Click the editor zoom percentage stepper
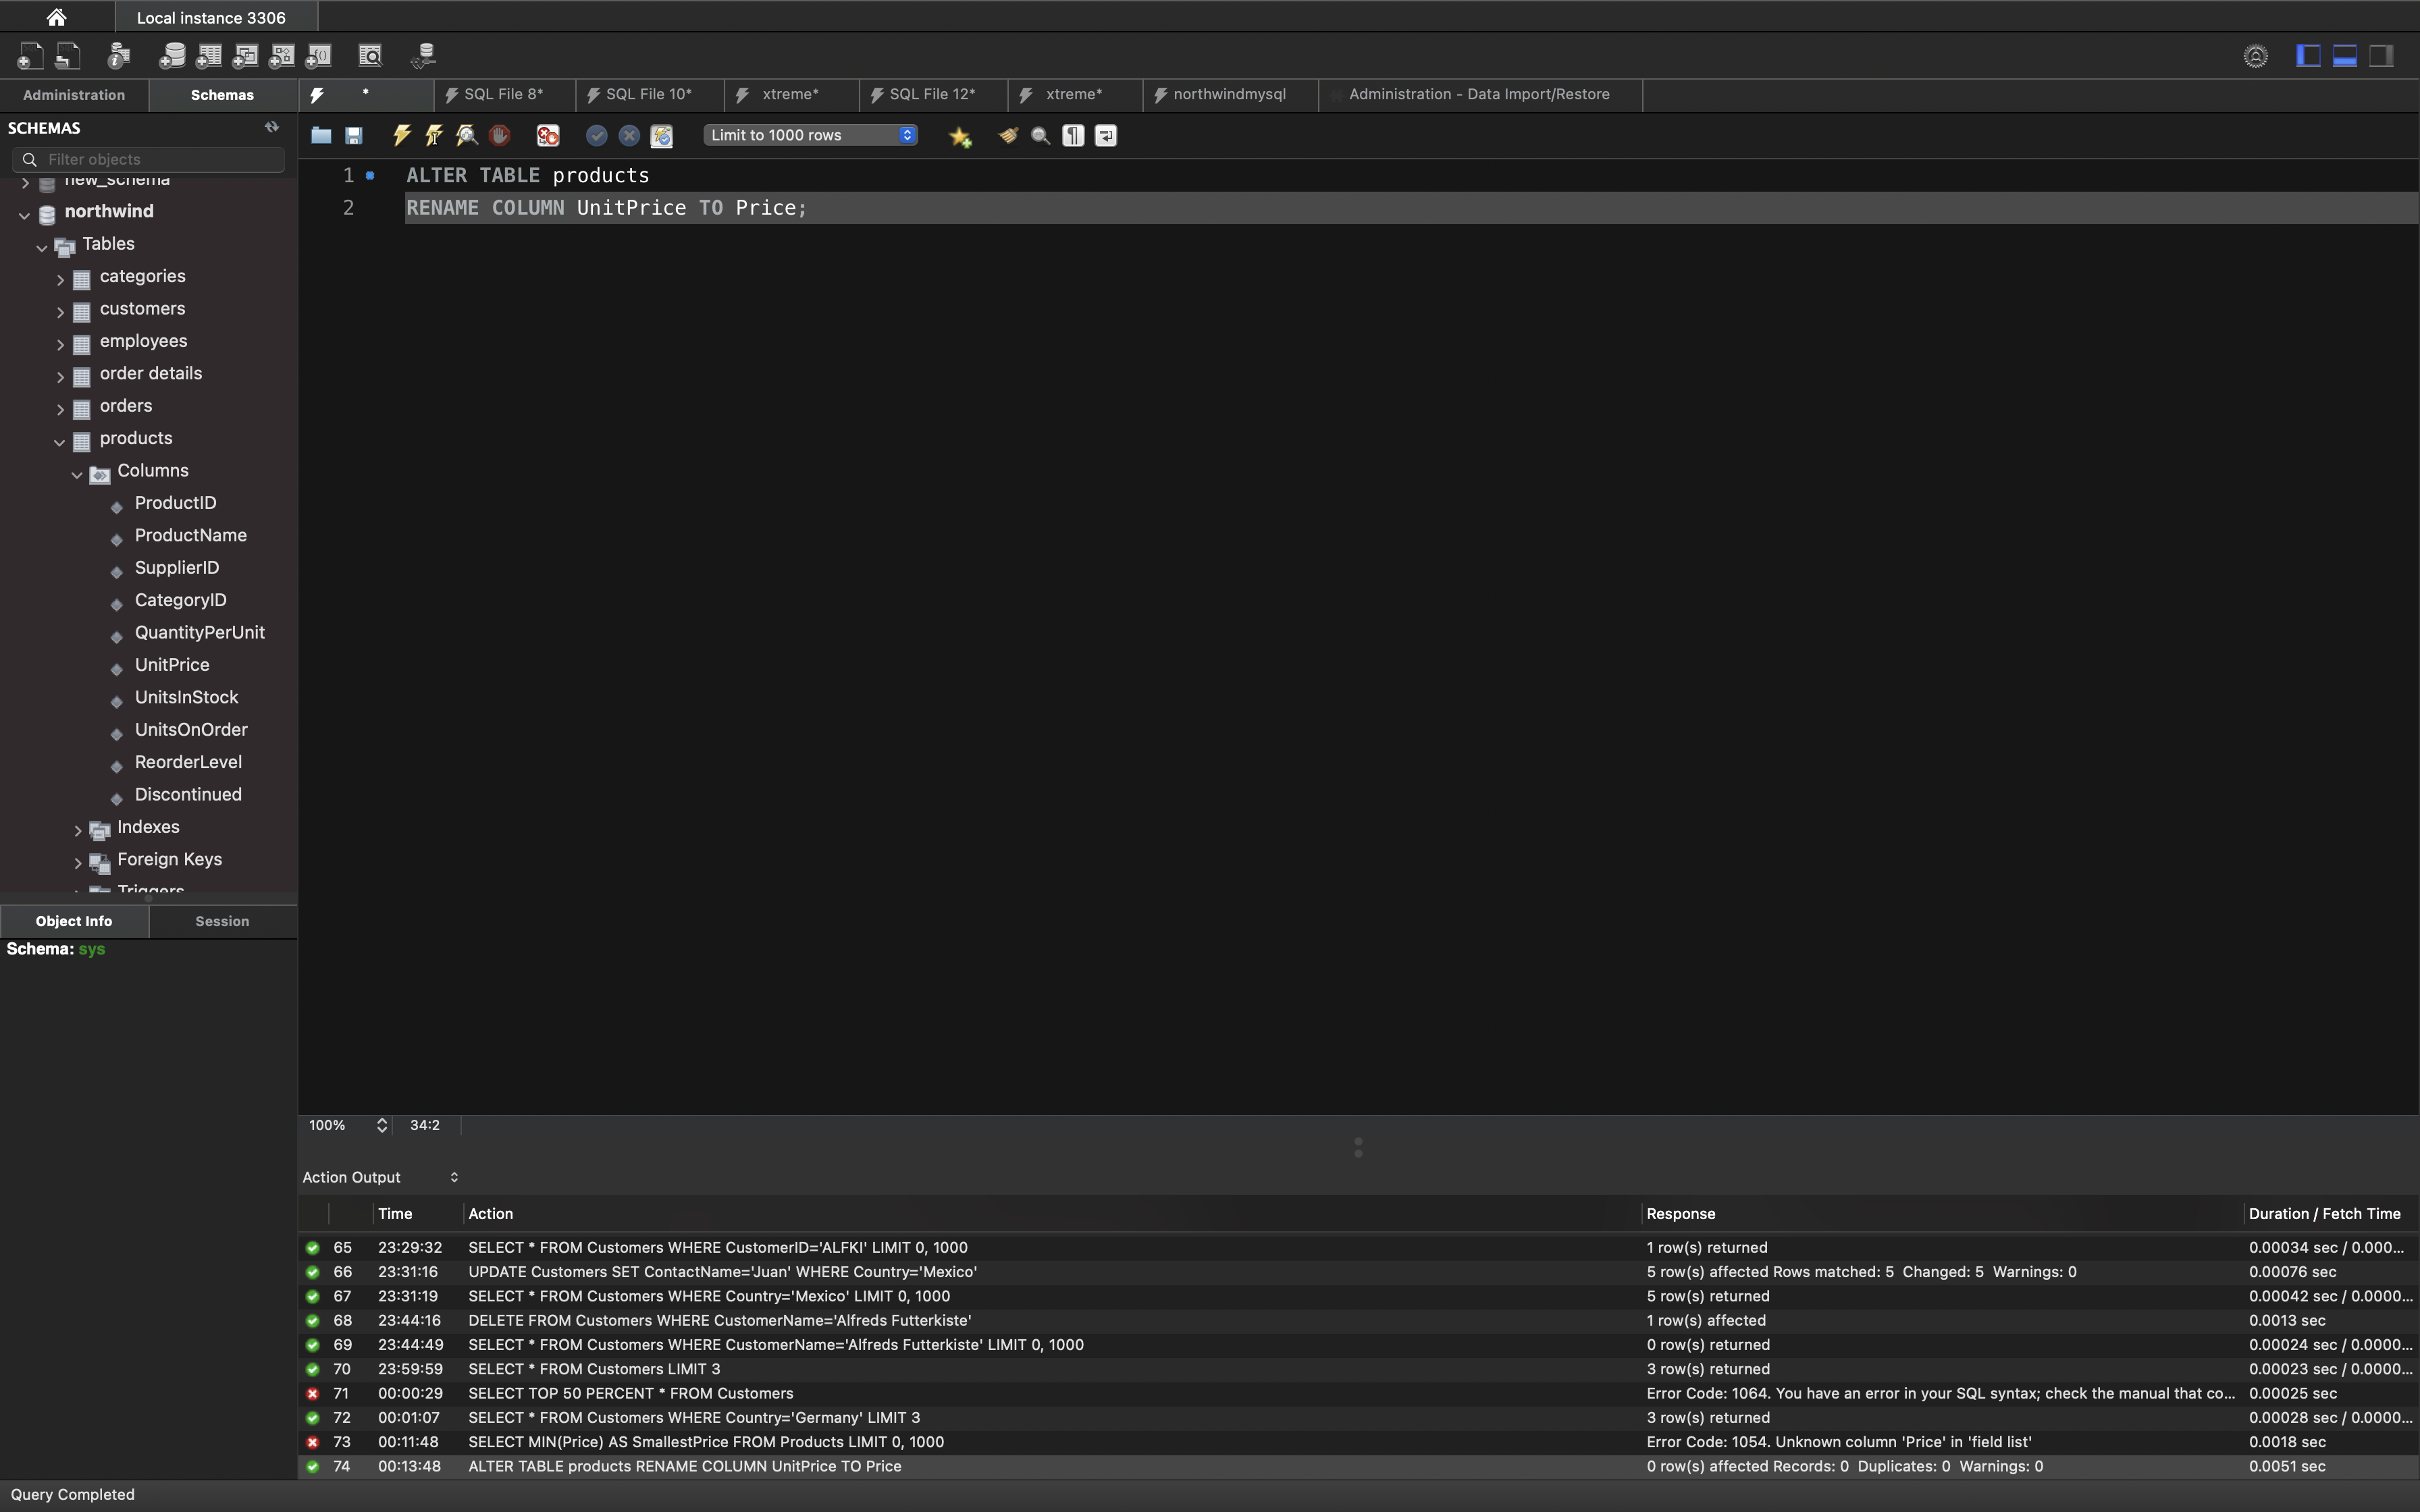This screenshot has height=1512, width=2420. pos(381,1125)
